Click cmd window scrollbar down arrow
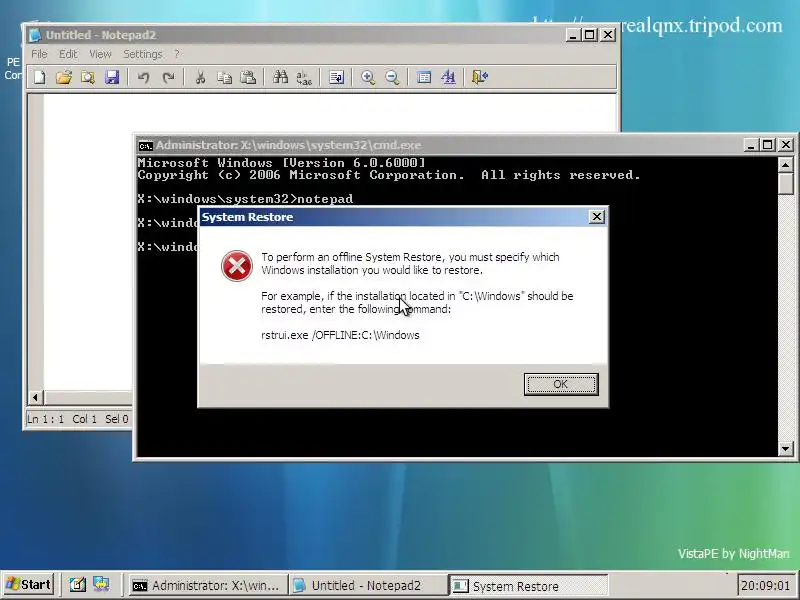This screenshot has height=600, width=800. pyautogui.click(x=786, y=449)
